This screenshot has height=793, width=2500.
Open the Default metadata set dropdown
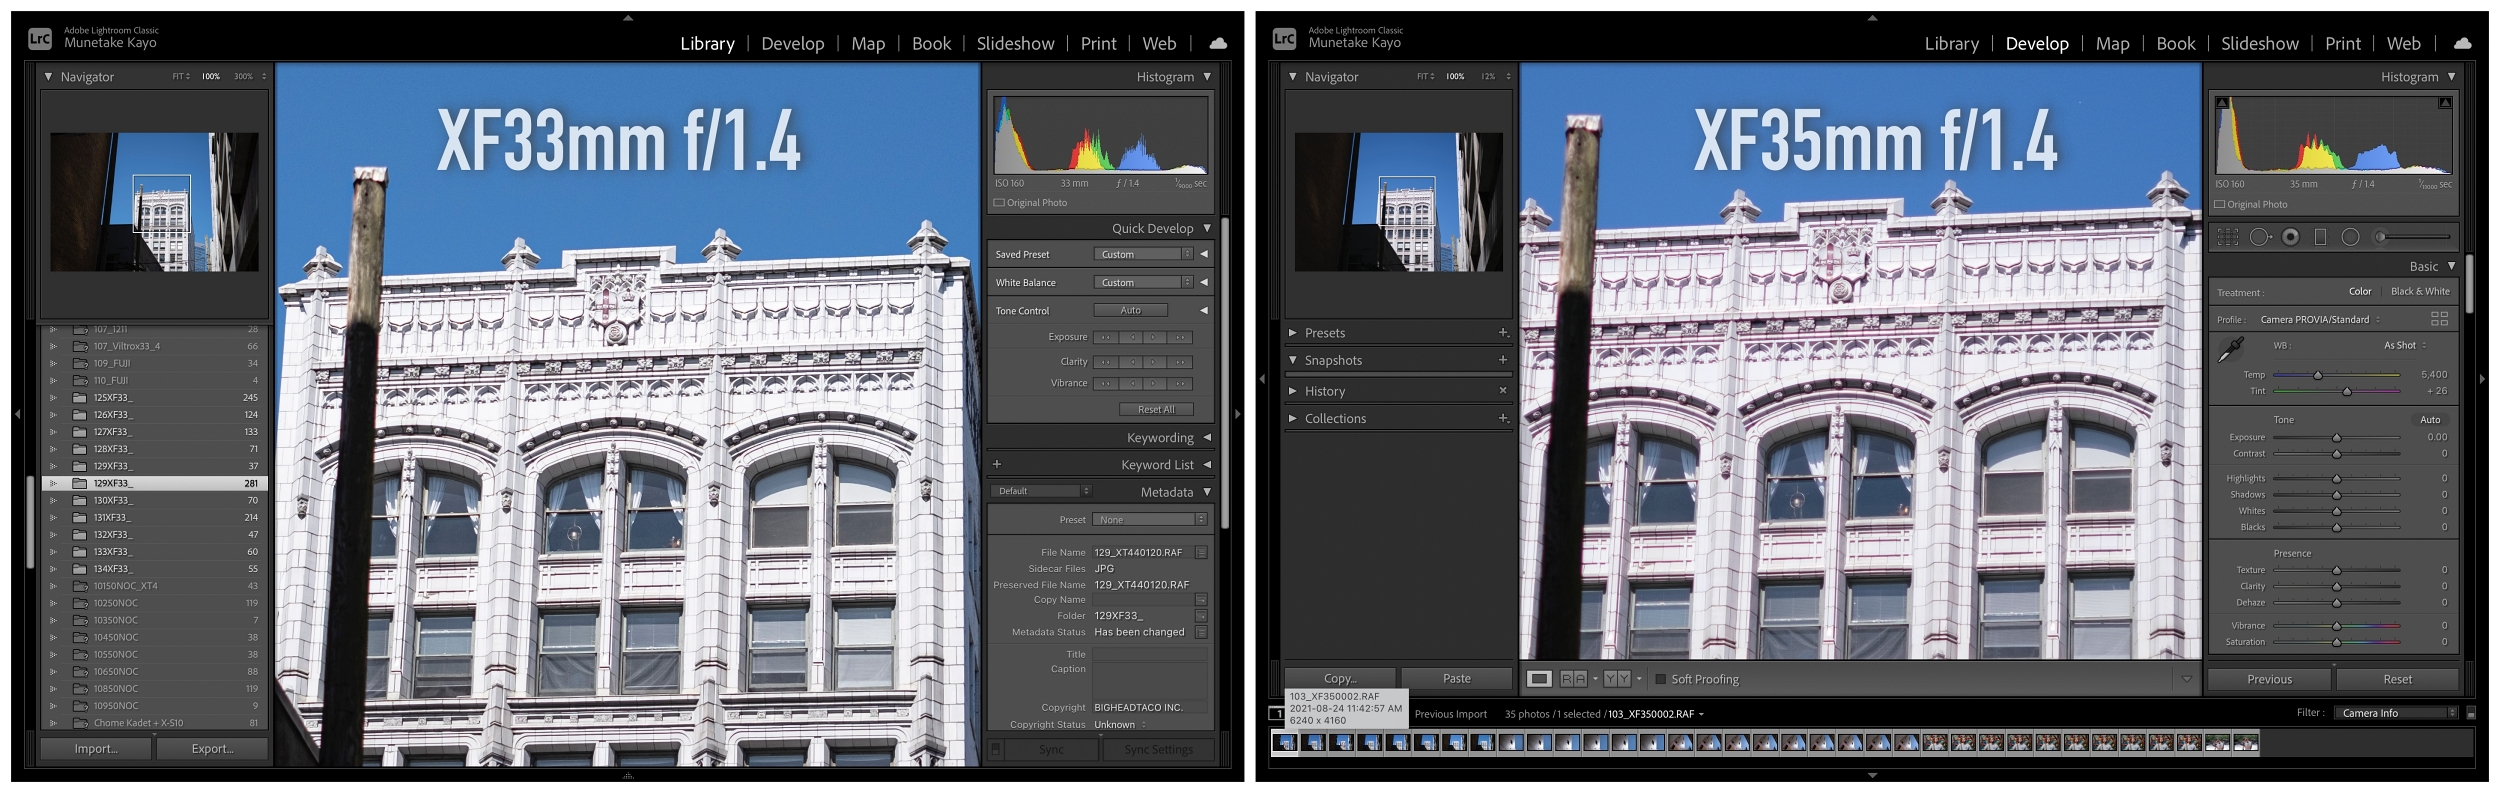coord(1040,491)
